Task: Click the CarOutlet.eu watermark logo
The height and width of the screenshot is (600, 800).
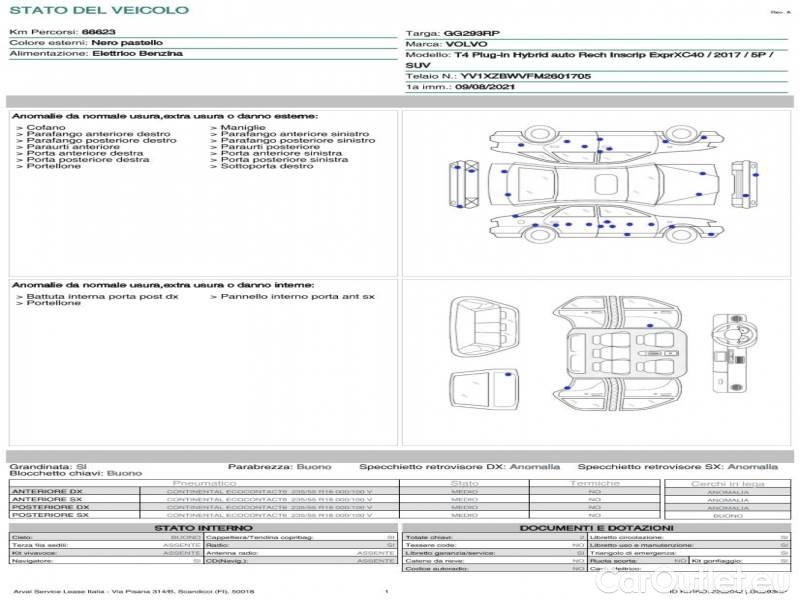Action: point(715,583)
